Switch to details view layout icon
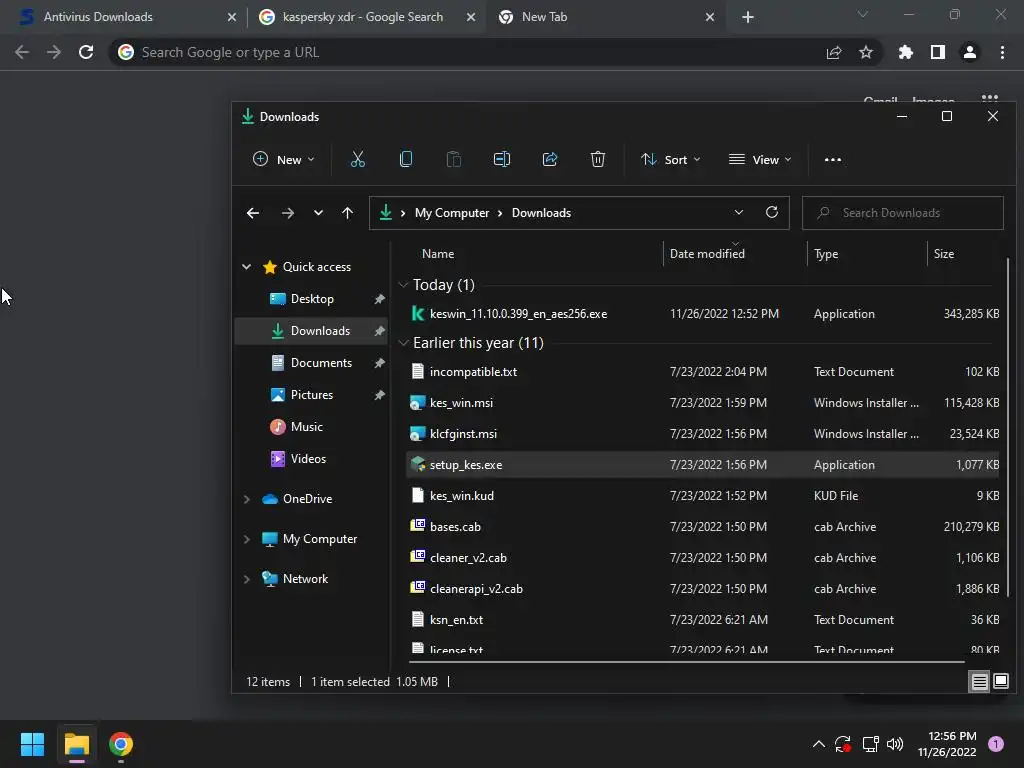Image resolution: width=1024 pixels, height=768 pixels. [980, 682]
